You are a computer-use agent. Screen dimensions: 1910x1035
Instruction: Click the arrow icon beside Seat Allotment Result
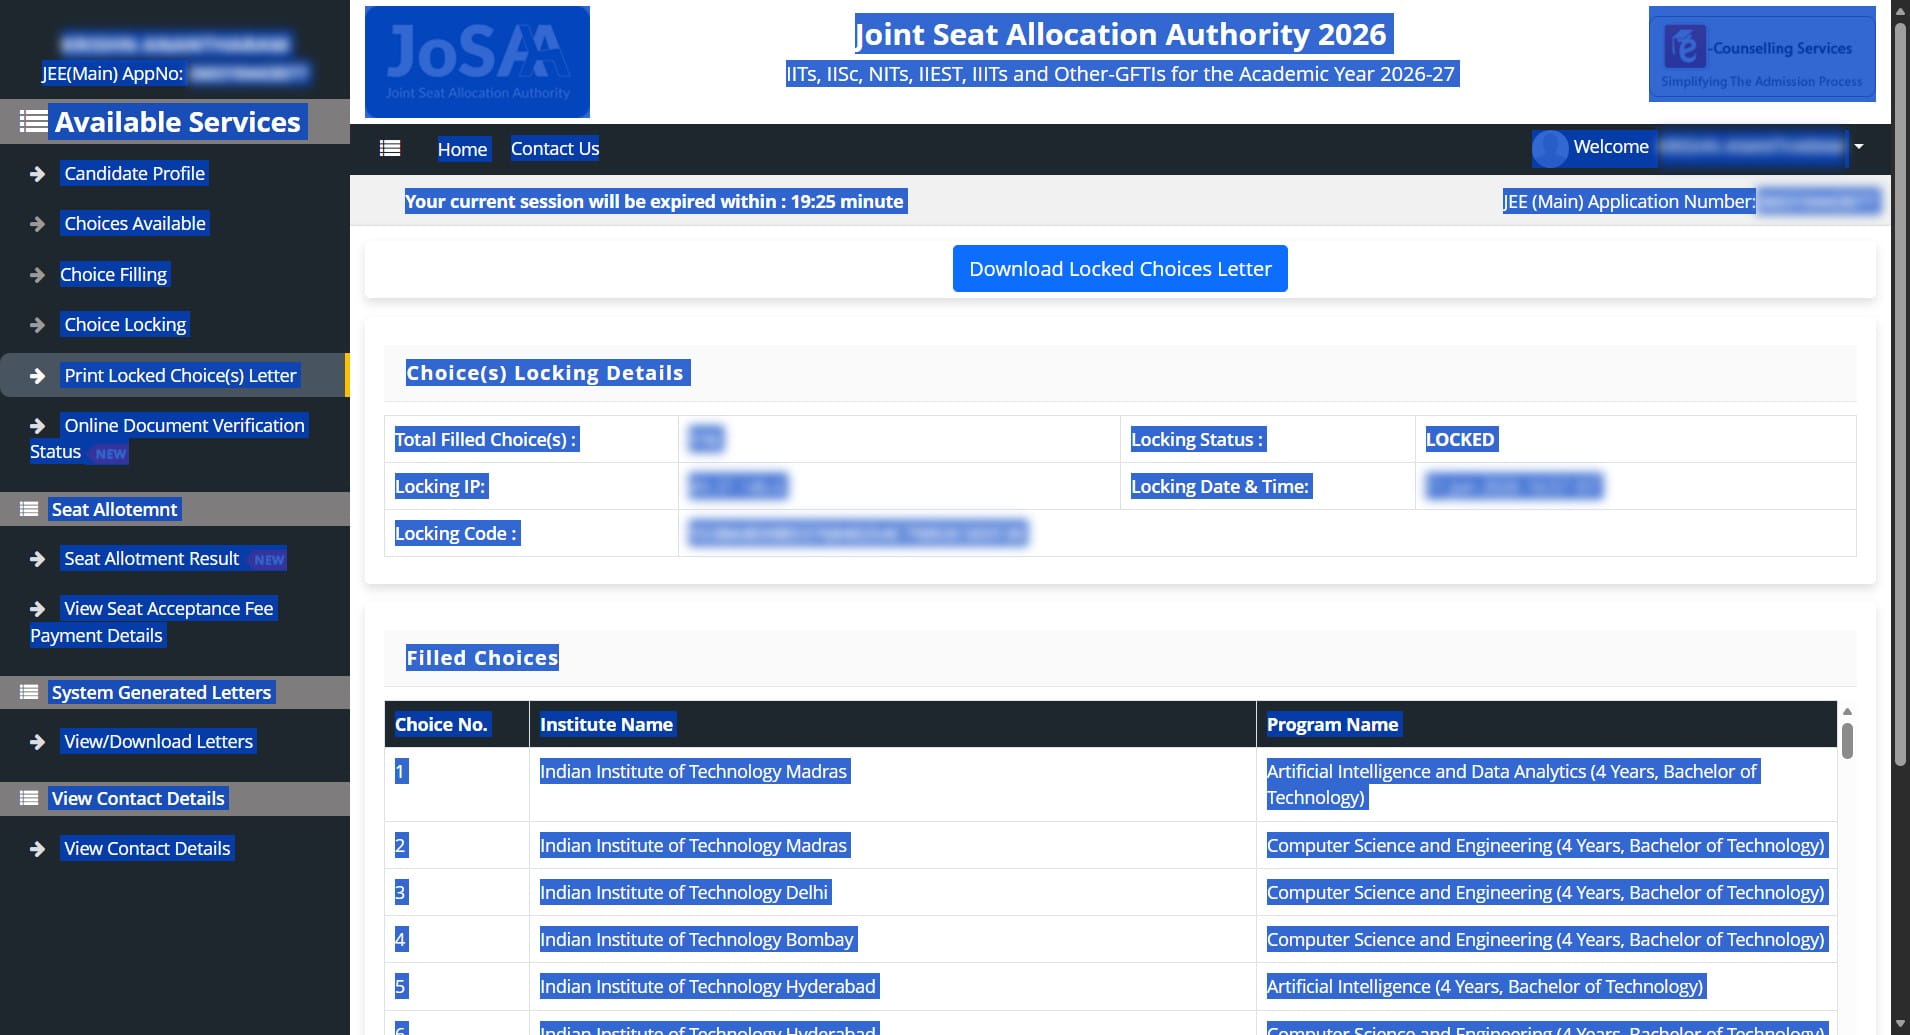pos(38,559)
